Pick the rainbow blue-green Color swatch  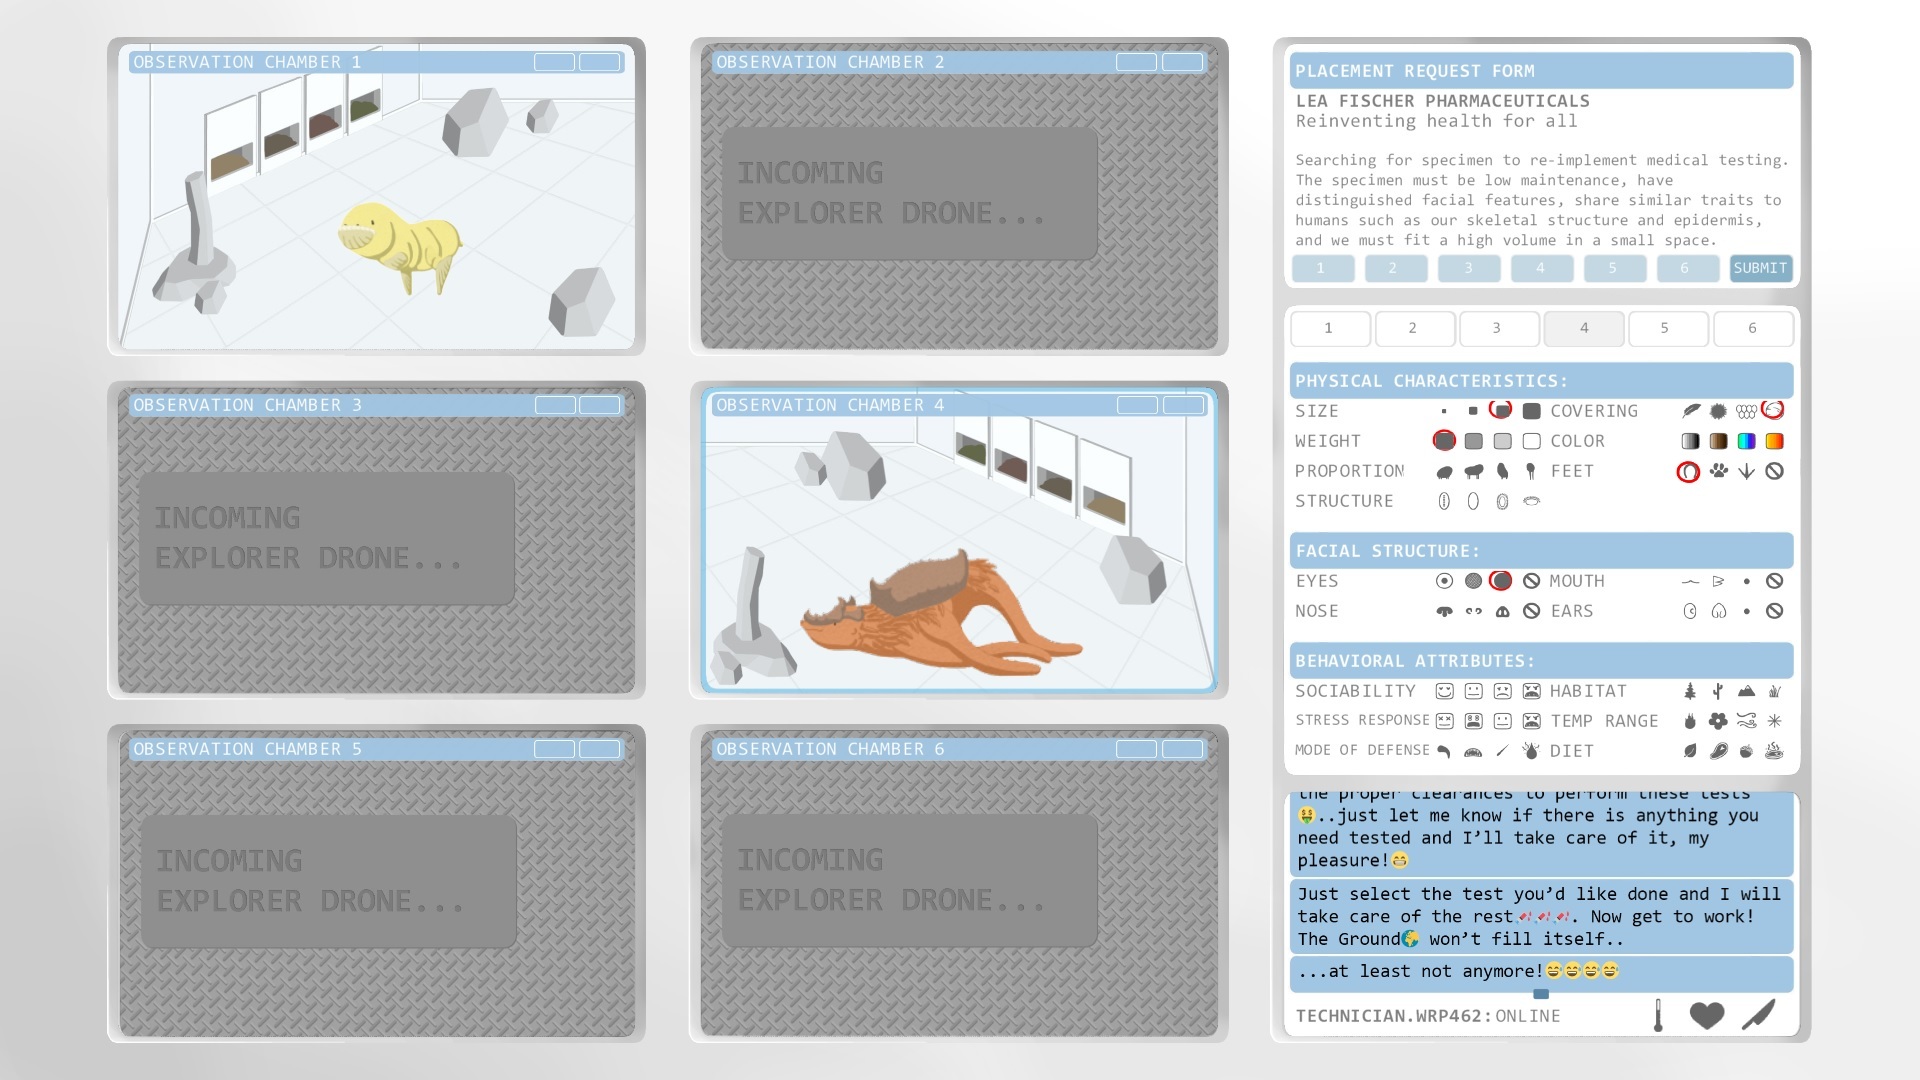coord(1746,441)
